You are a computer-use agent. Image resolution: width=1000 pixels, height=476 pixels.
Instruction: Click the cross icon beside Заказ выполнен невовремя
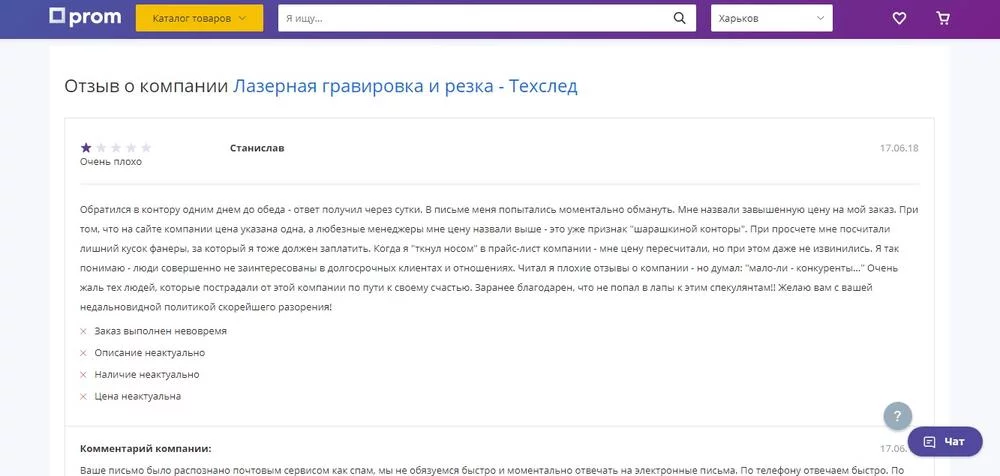(83, 332)
